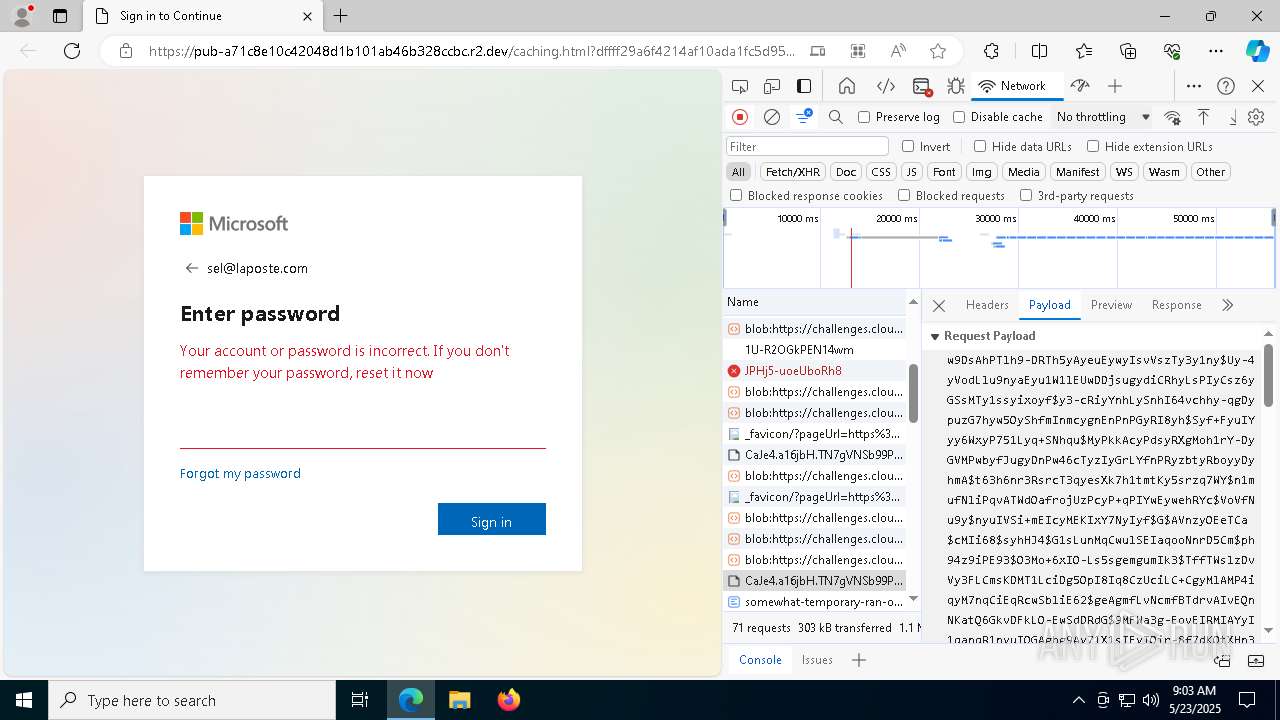Import a HAR file with upload arrow

pos(1204,117)
